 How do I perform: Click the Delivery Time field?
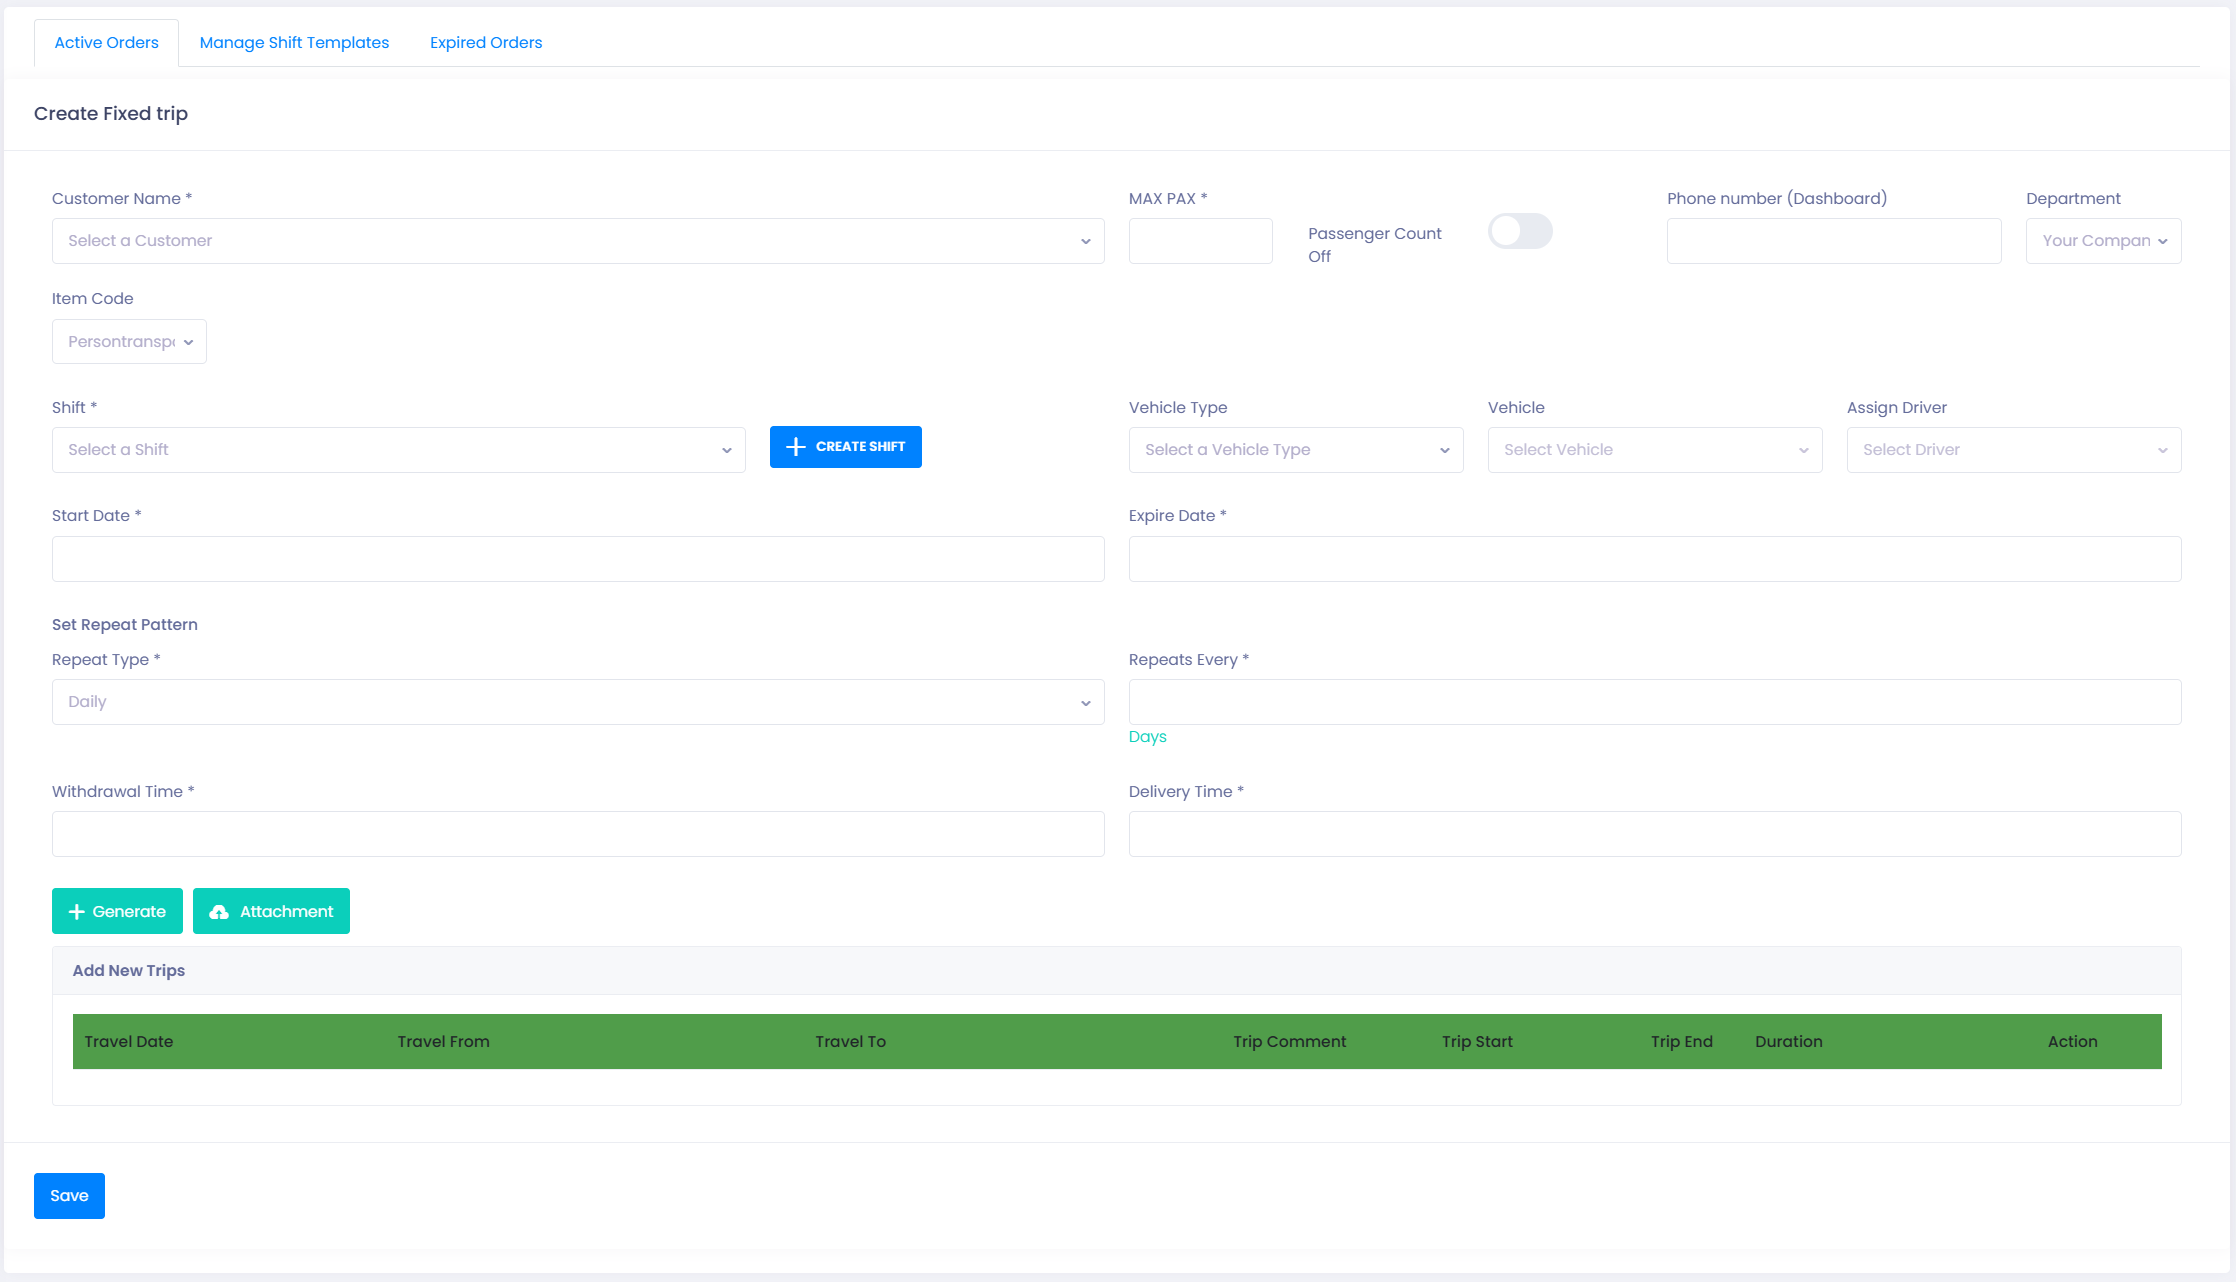[1654, 834]
